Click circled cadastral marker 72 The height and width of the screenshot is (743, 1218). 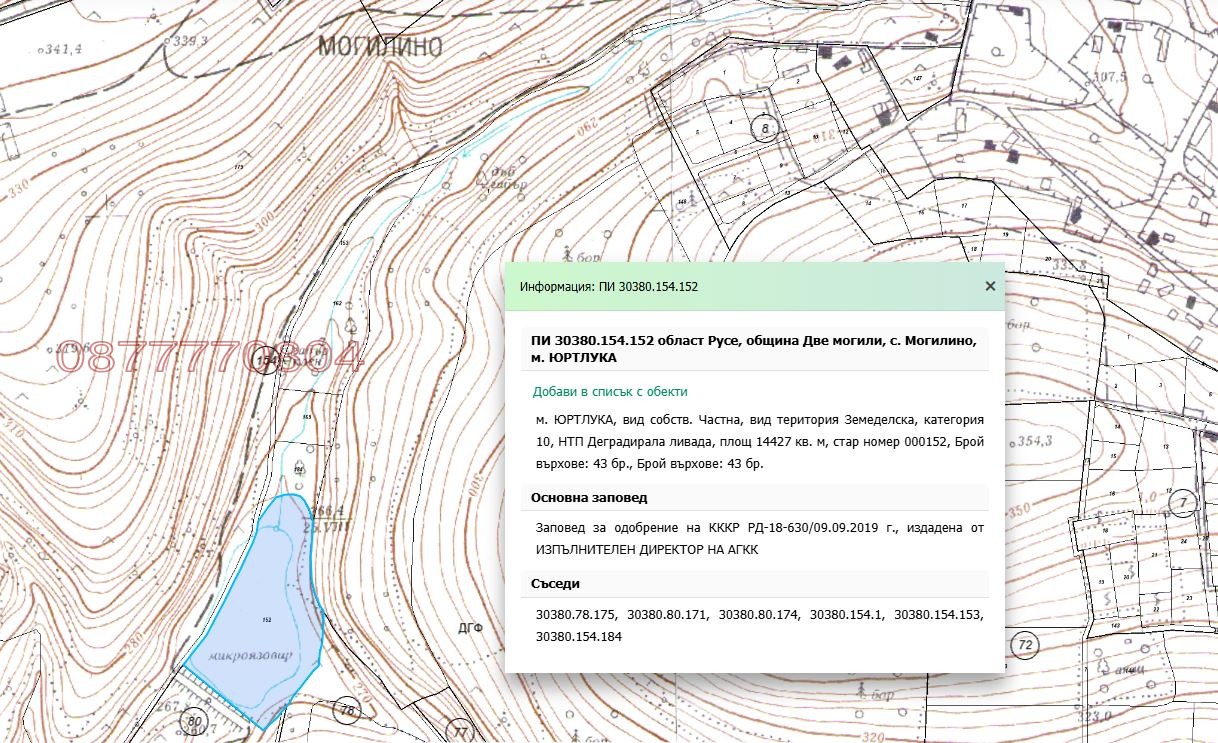(1023, 645)
